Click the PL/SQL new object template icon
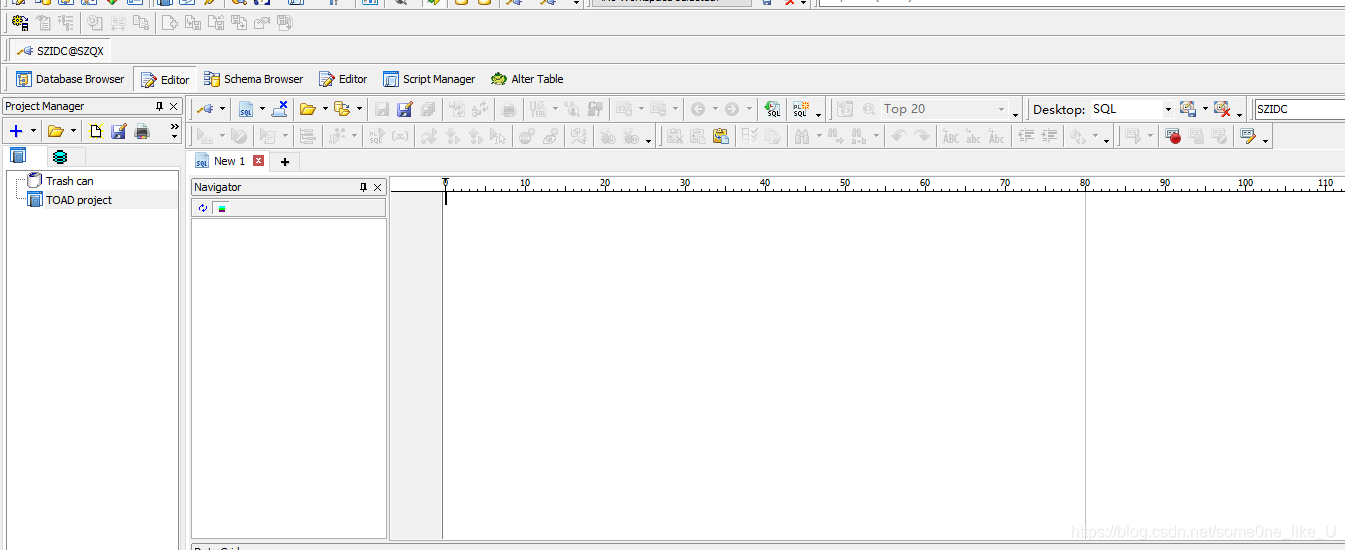This screenshot has height=550, width=1345. click(x=801, y=109)
